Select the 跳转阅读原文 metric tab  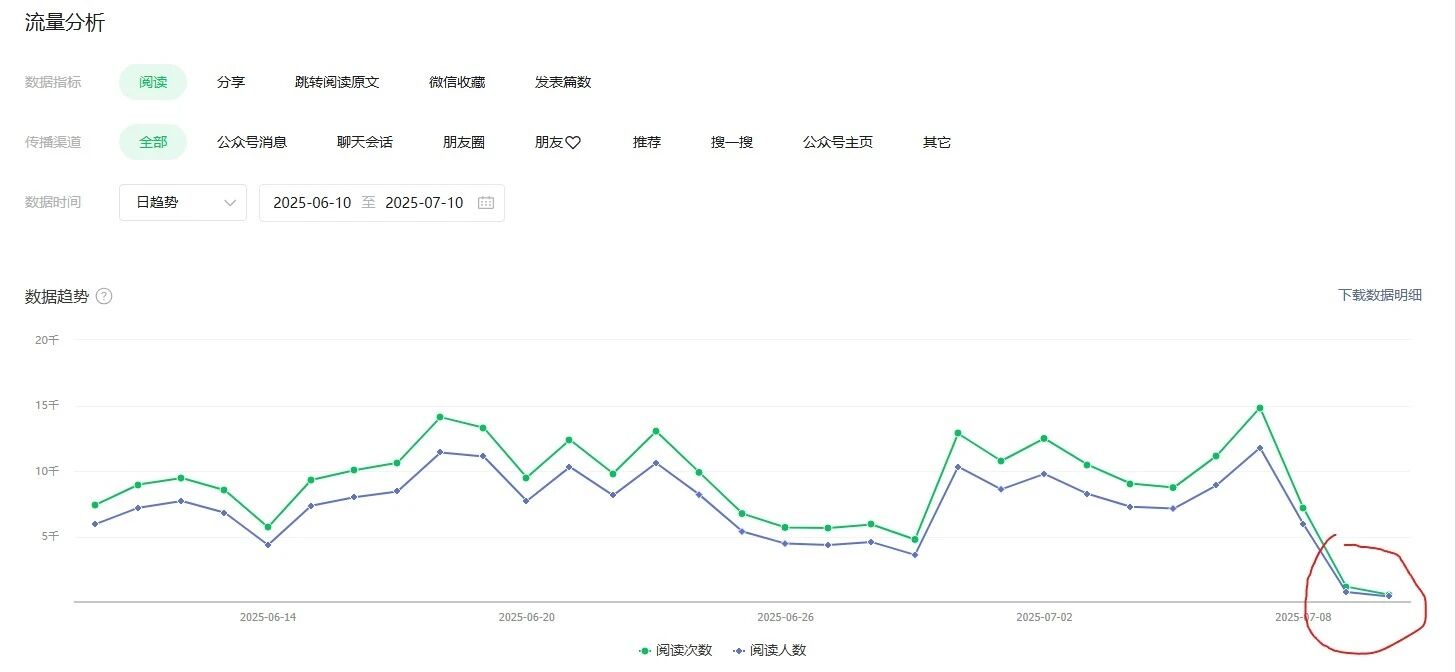pos(337,82)
